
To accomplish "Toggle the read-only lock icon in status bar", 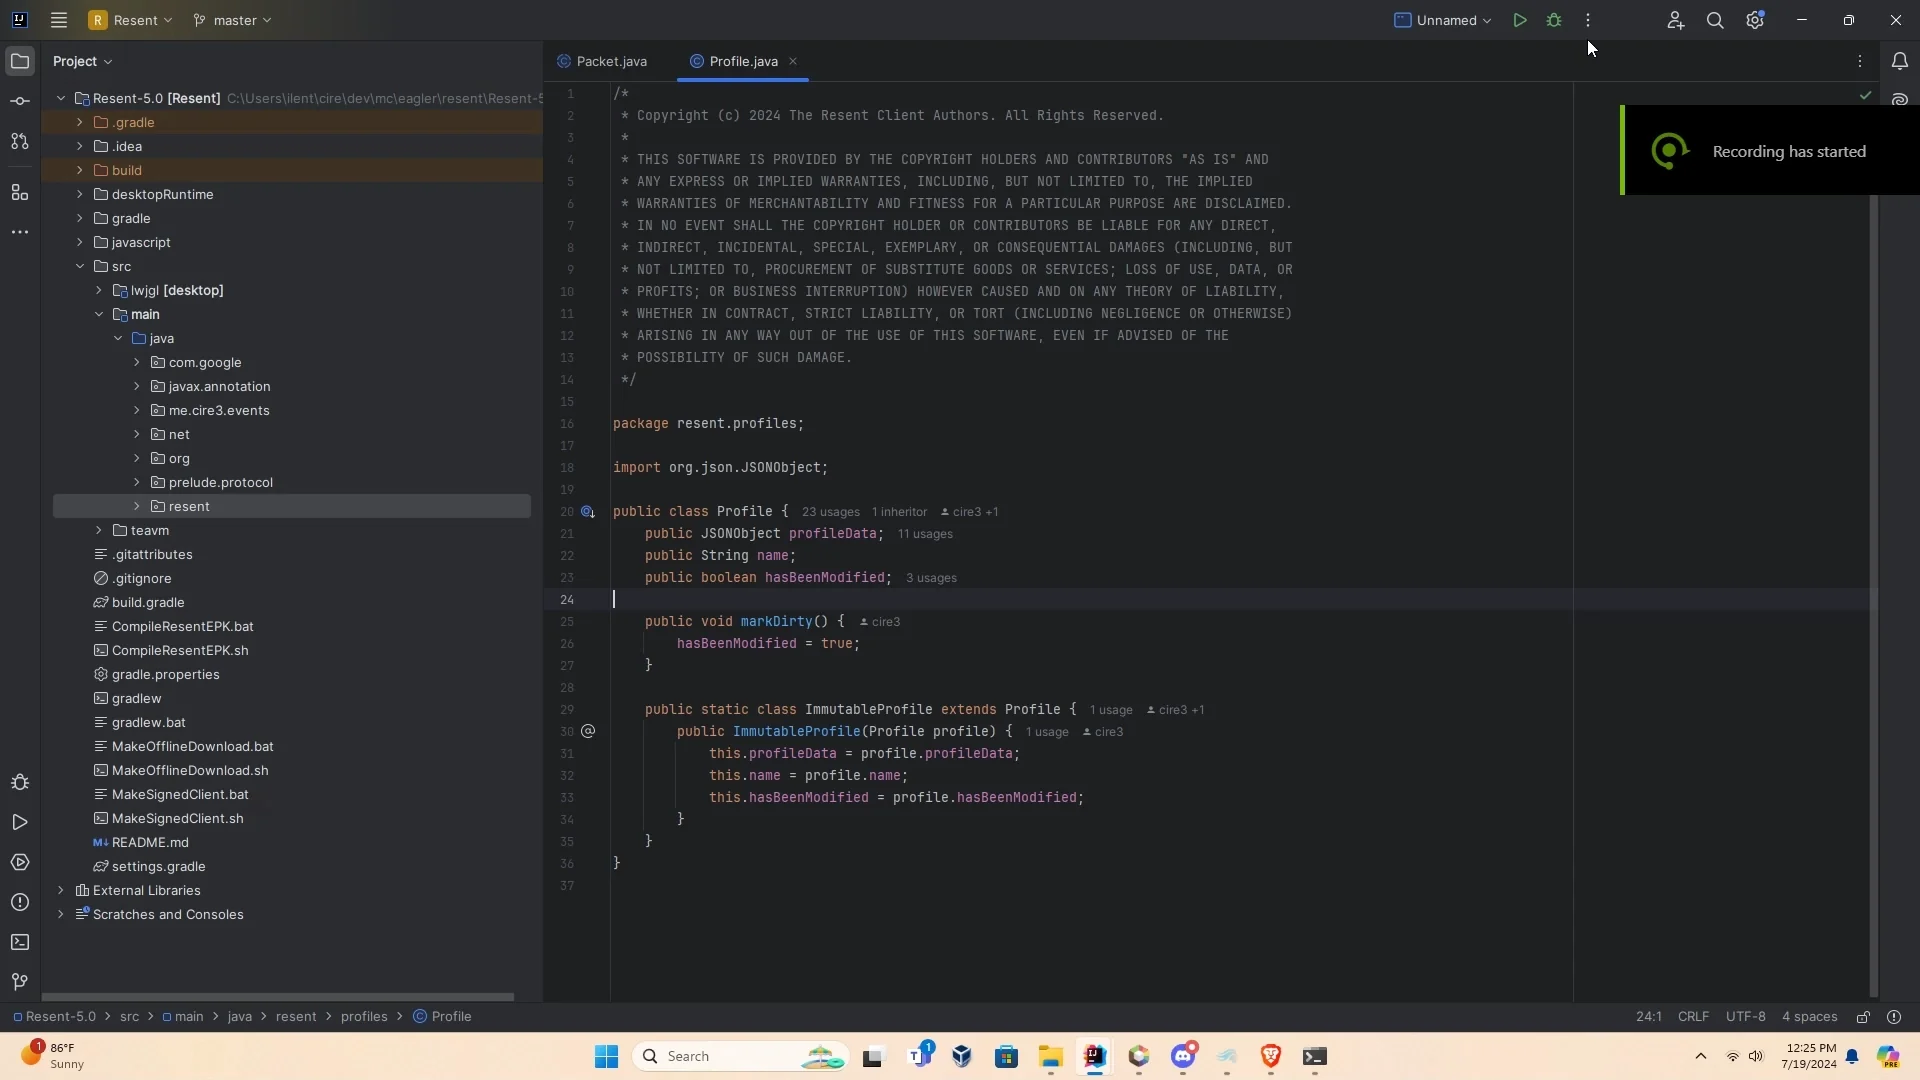I will (1863, 1017).
